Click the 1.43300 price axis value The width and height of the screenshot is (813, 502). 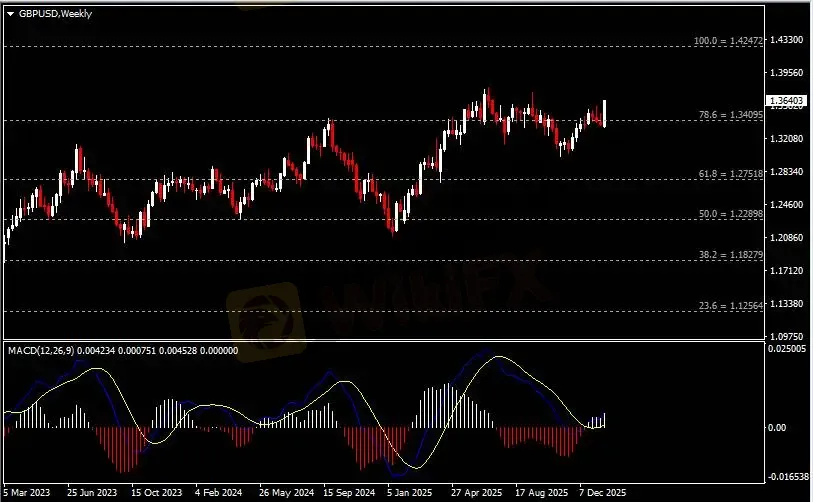(x=787, y=40)
